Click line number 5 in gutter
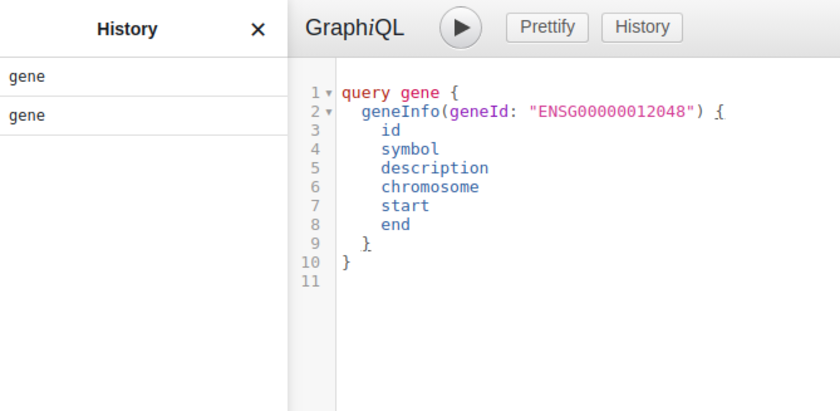Screen dimensions: 840x411 tap(315, 168)
